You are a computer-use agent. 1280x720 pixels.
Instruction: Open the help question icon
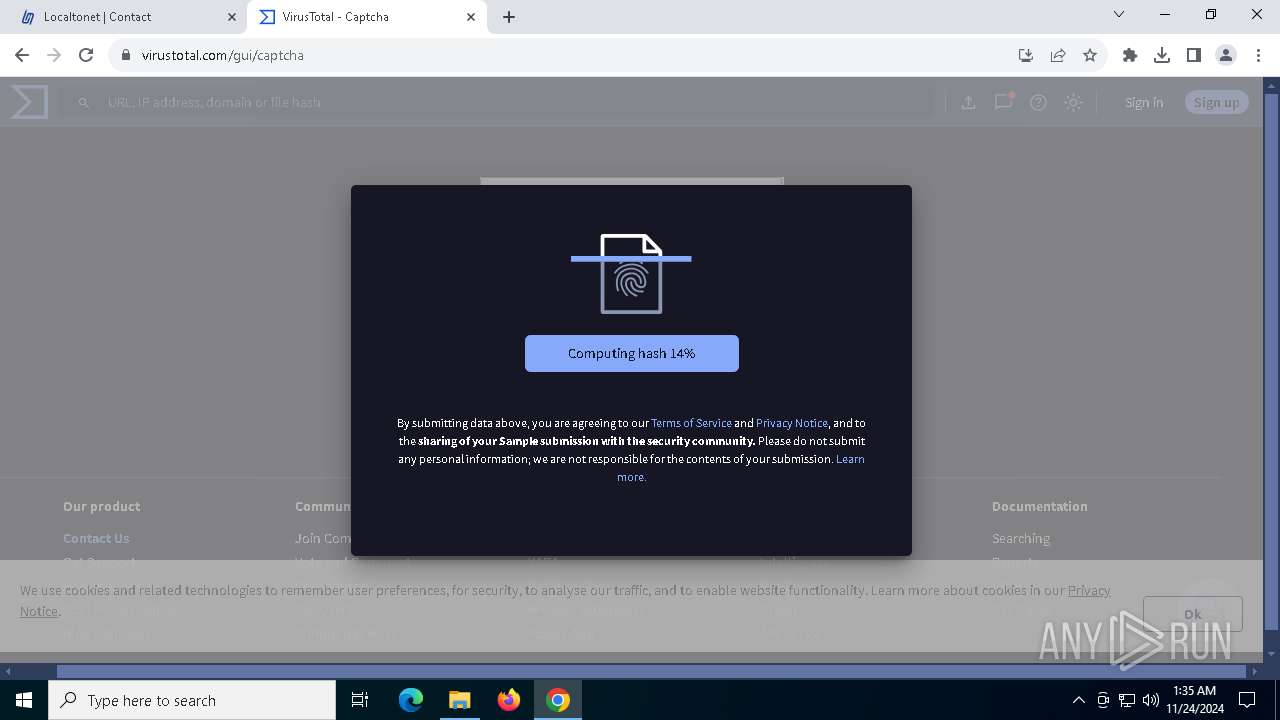(1038, 102)
